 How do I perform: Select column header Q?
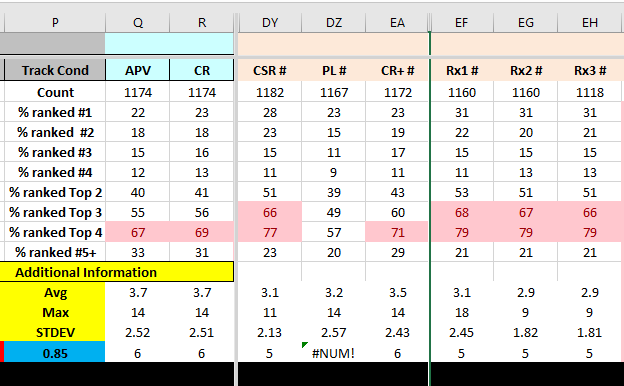coord(138,23)
